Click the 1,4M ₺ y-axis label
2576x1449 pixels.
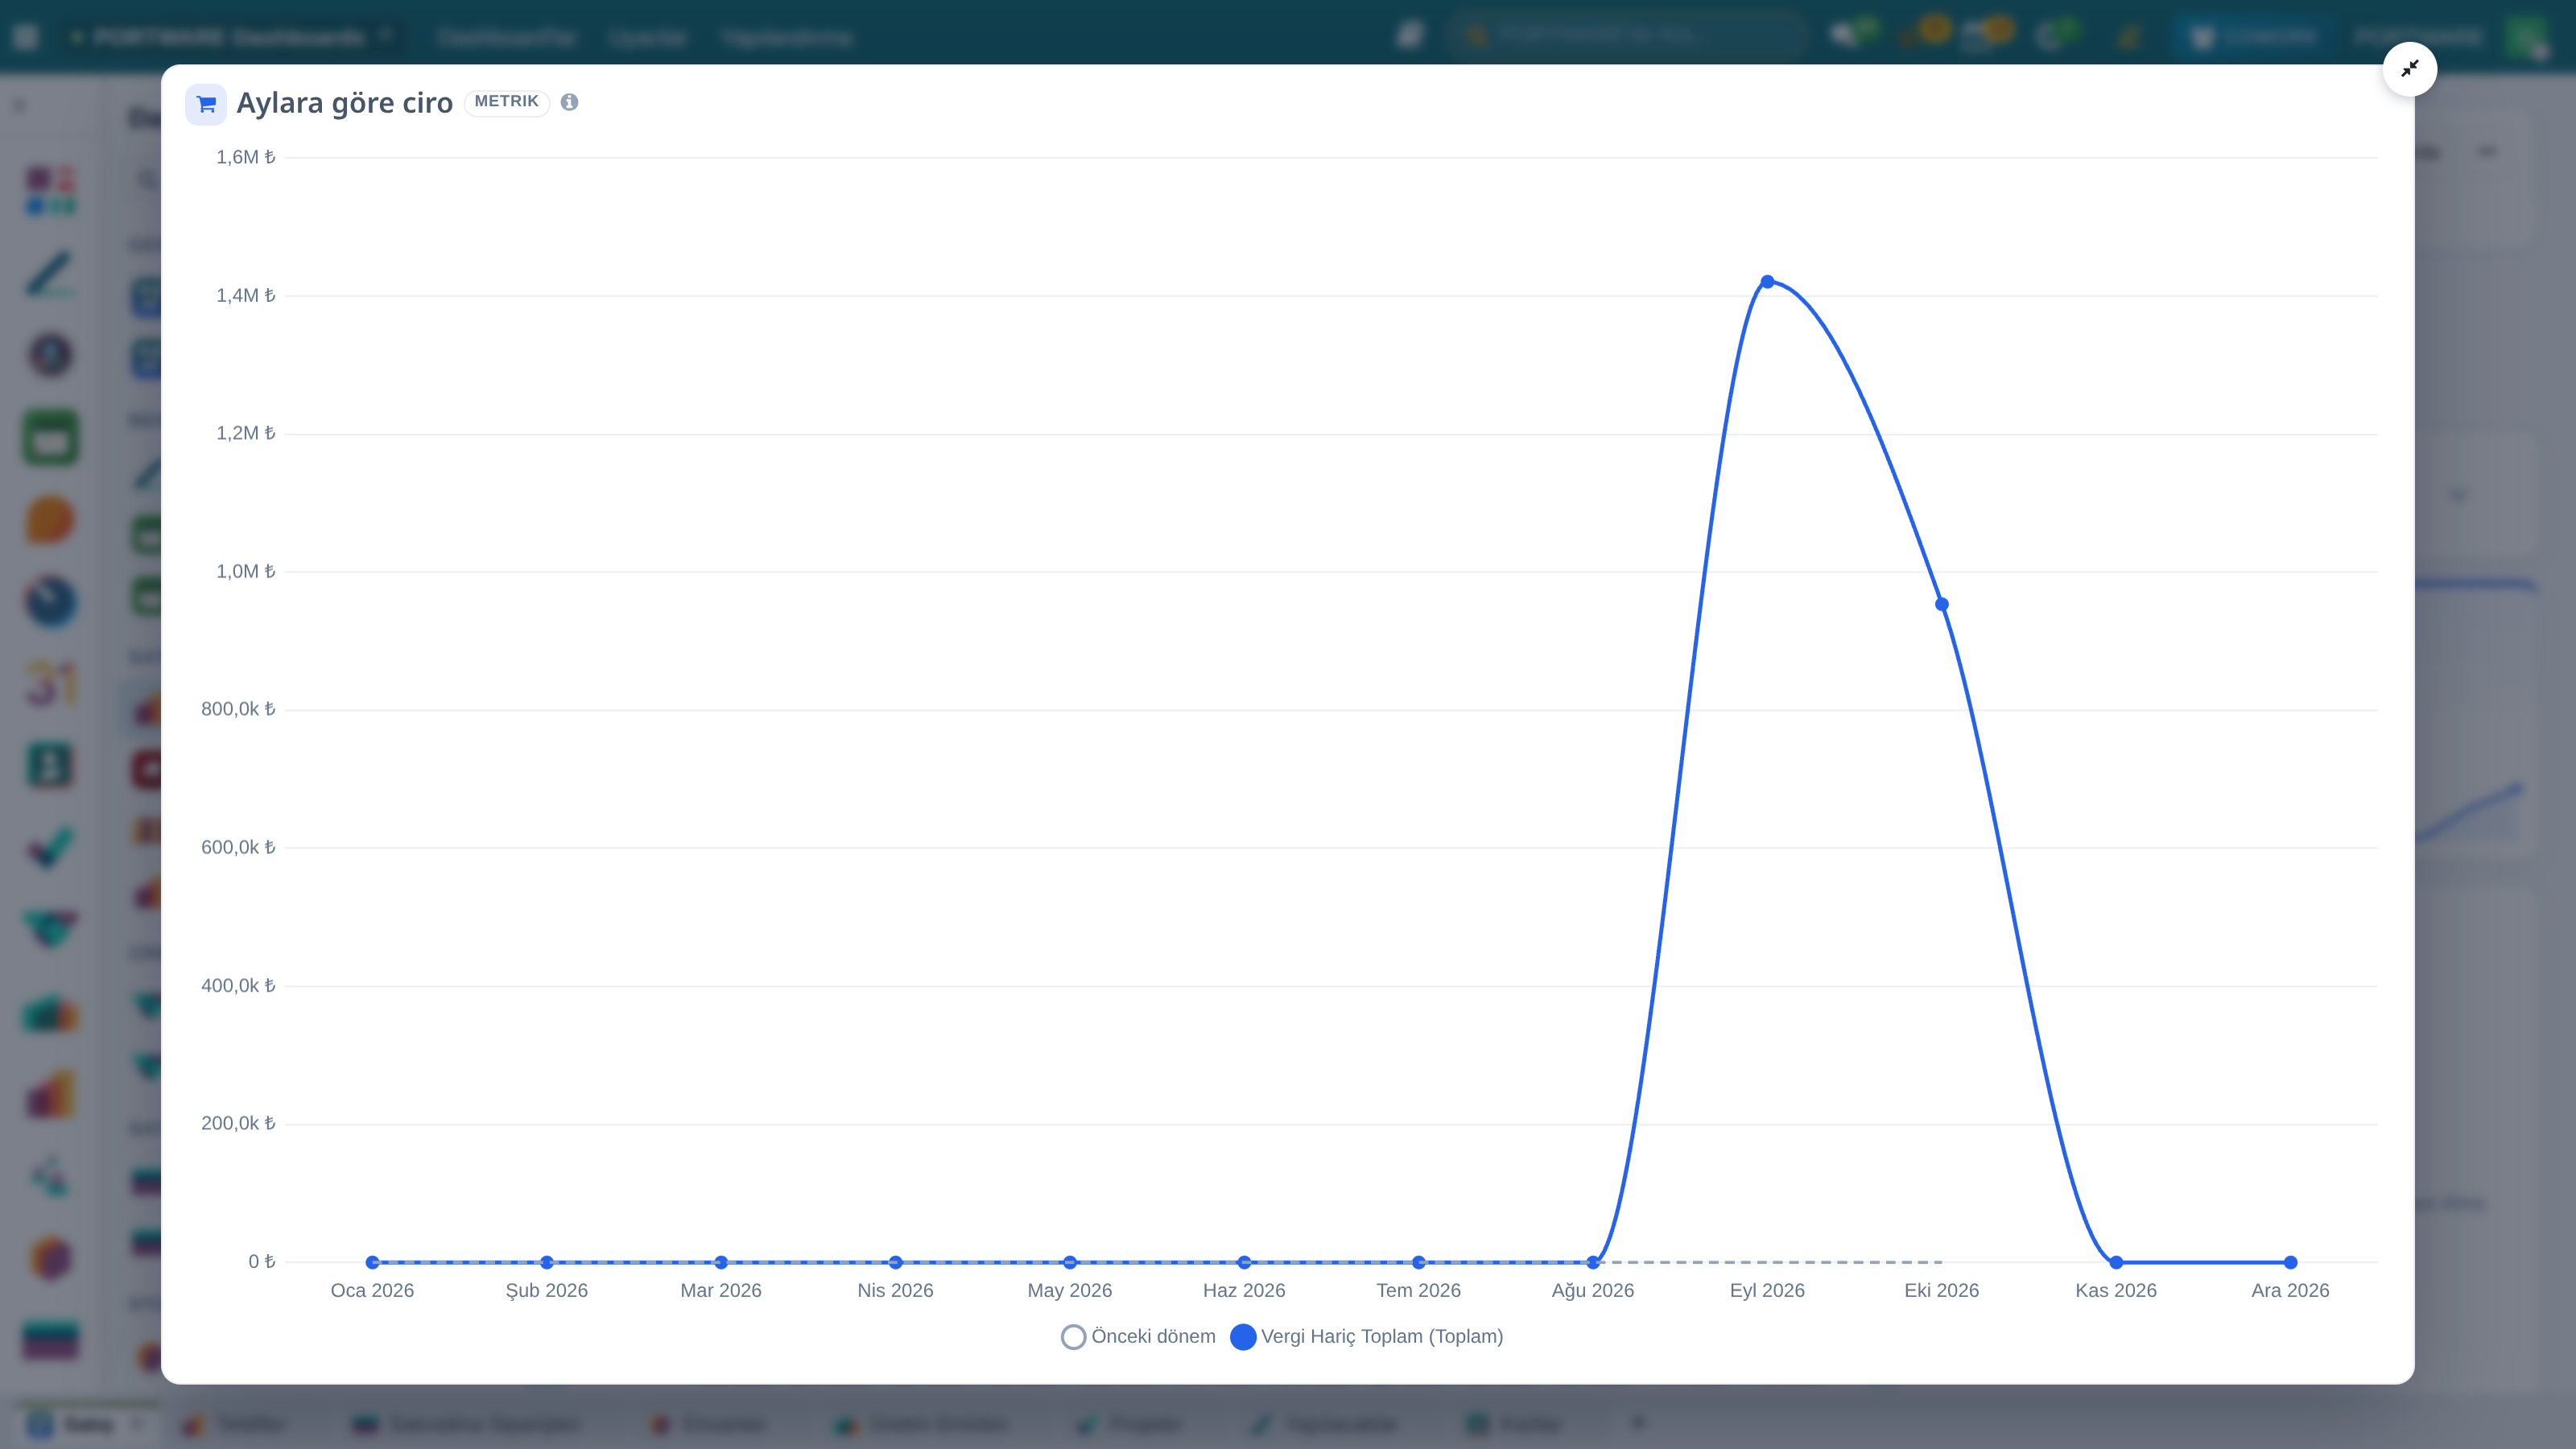[x=245, y=295]
